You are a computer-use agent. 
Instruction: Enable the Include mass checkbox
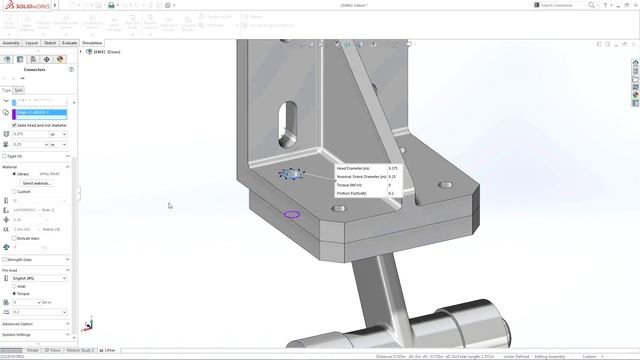[14, 238]
